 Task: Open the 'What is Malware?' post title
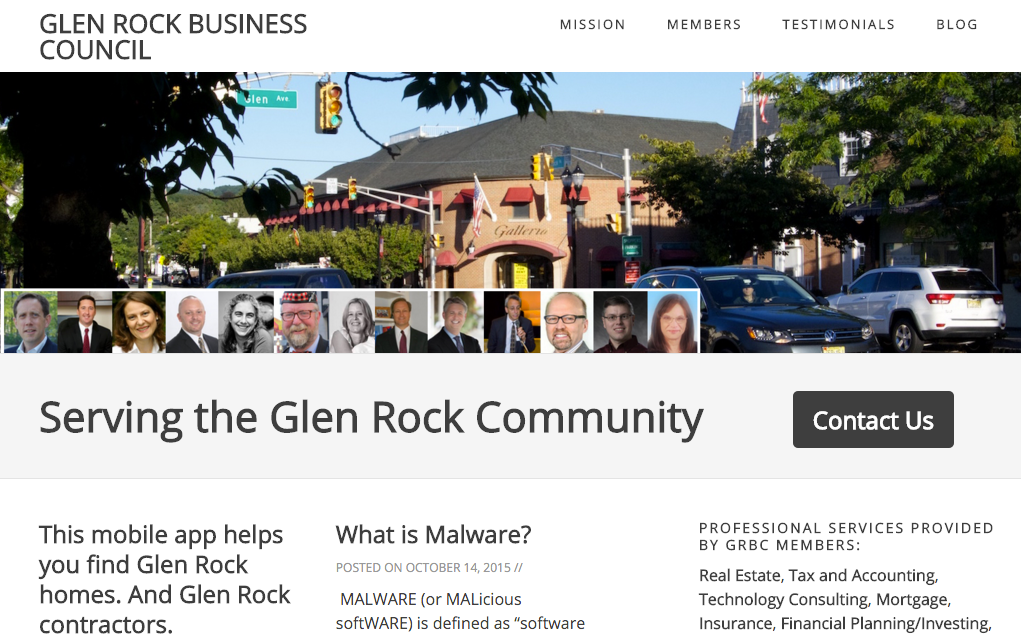click(434, 535)
